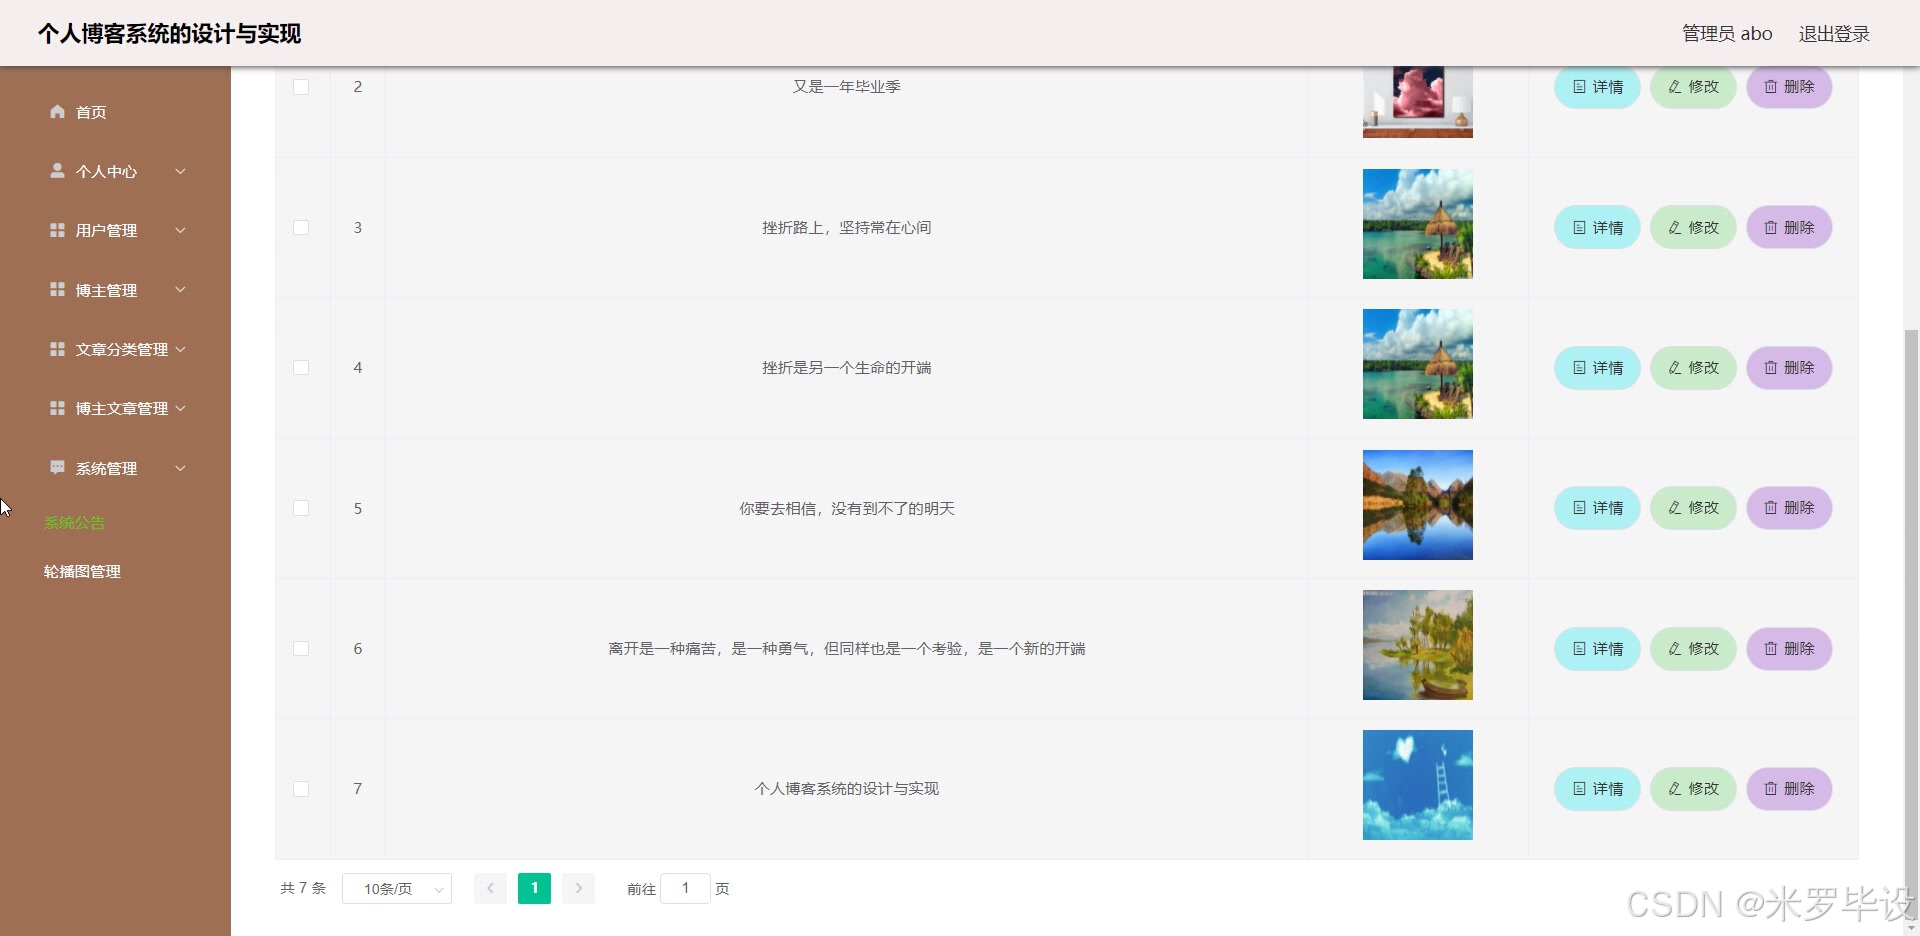Viewport: 1920px width, 936px height.
Task: Click 详情 for 你要去相信 row
Action: tap(1597, 508)
